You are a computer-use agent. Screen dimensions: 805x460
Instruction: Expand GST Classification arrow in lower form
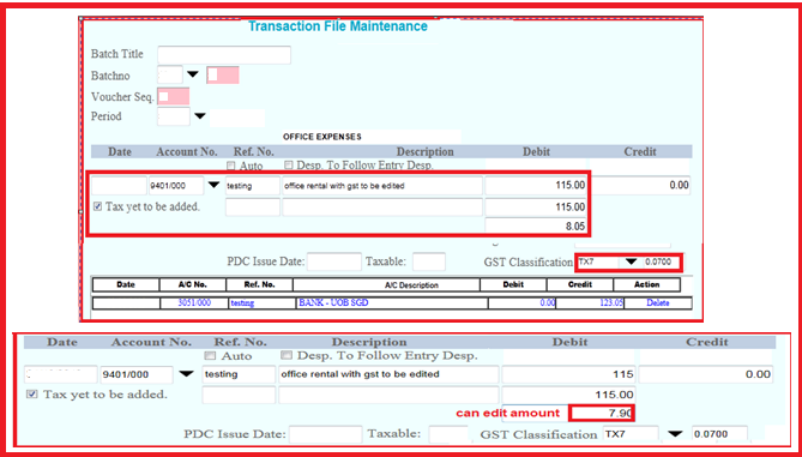674,434
